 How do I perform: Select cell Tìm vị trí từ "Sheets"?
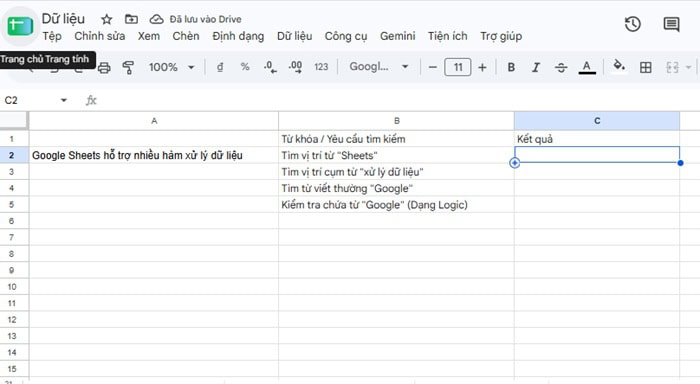pos(396,155)
